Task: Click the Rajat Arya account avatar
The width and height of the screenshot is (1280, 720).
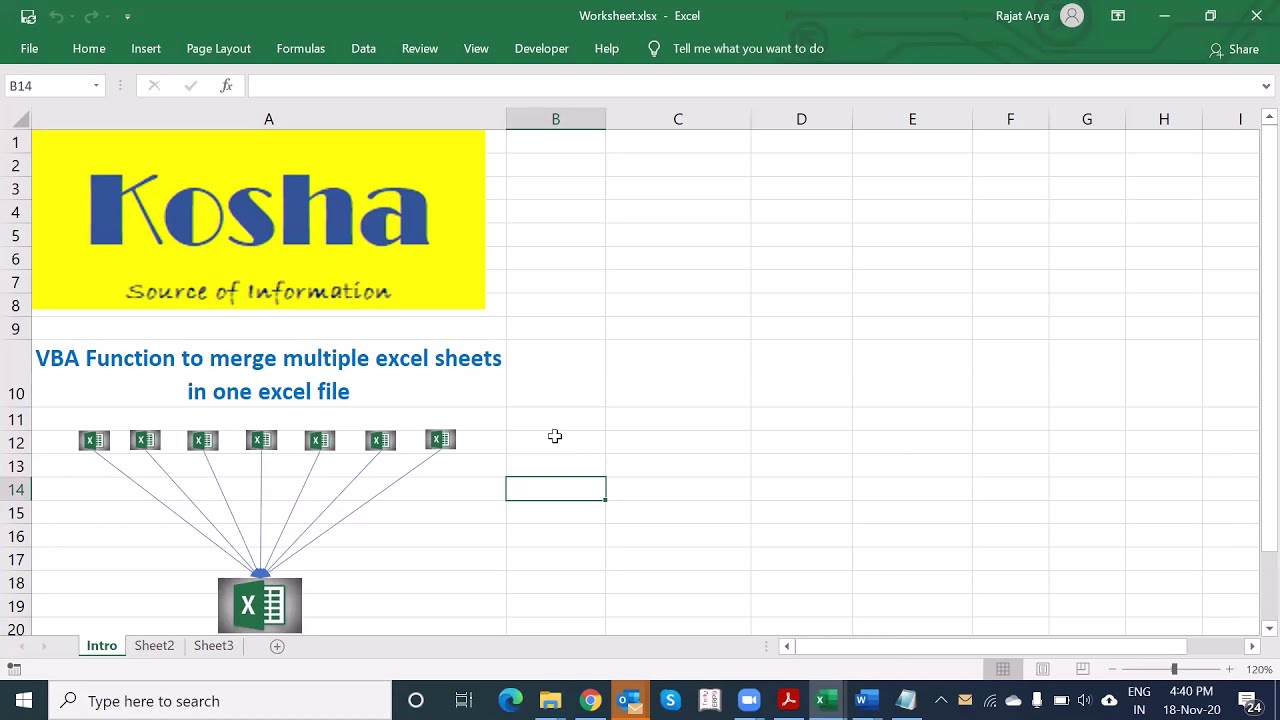Action: pyautogui.click(x=1072, y=16)
